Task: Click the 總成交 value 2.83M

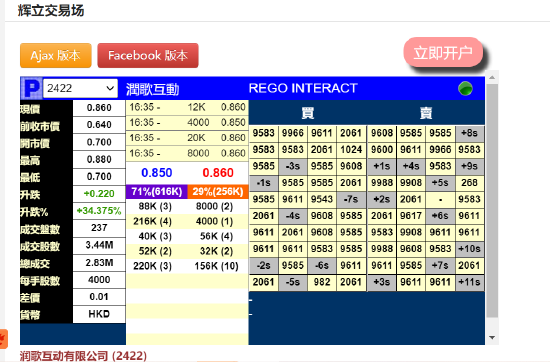Action: click(x=99, y=262)
